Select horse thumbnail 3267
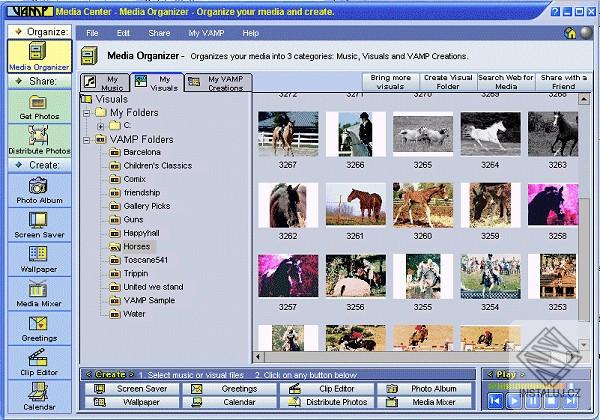This screenshot has width=600, height=420. [288, 134]
